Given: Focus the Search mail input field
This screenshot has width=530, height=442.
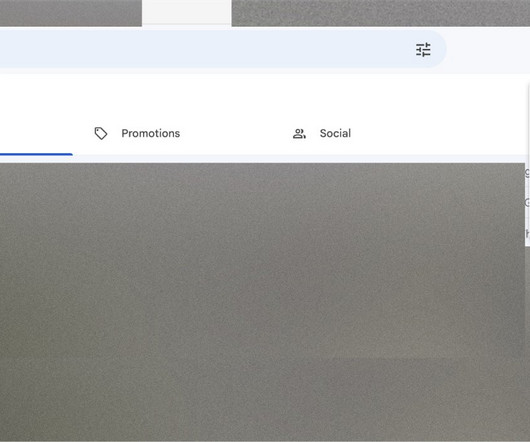Looking at the screenshot, I should 203,49.
